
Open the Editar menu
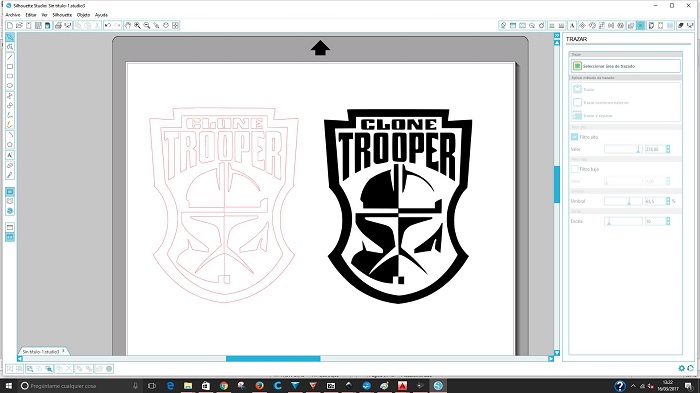click(31, 15)
